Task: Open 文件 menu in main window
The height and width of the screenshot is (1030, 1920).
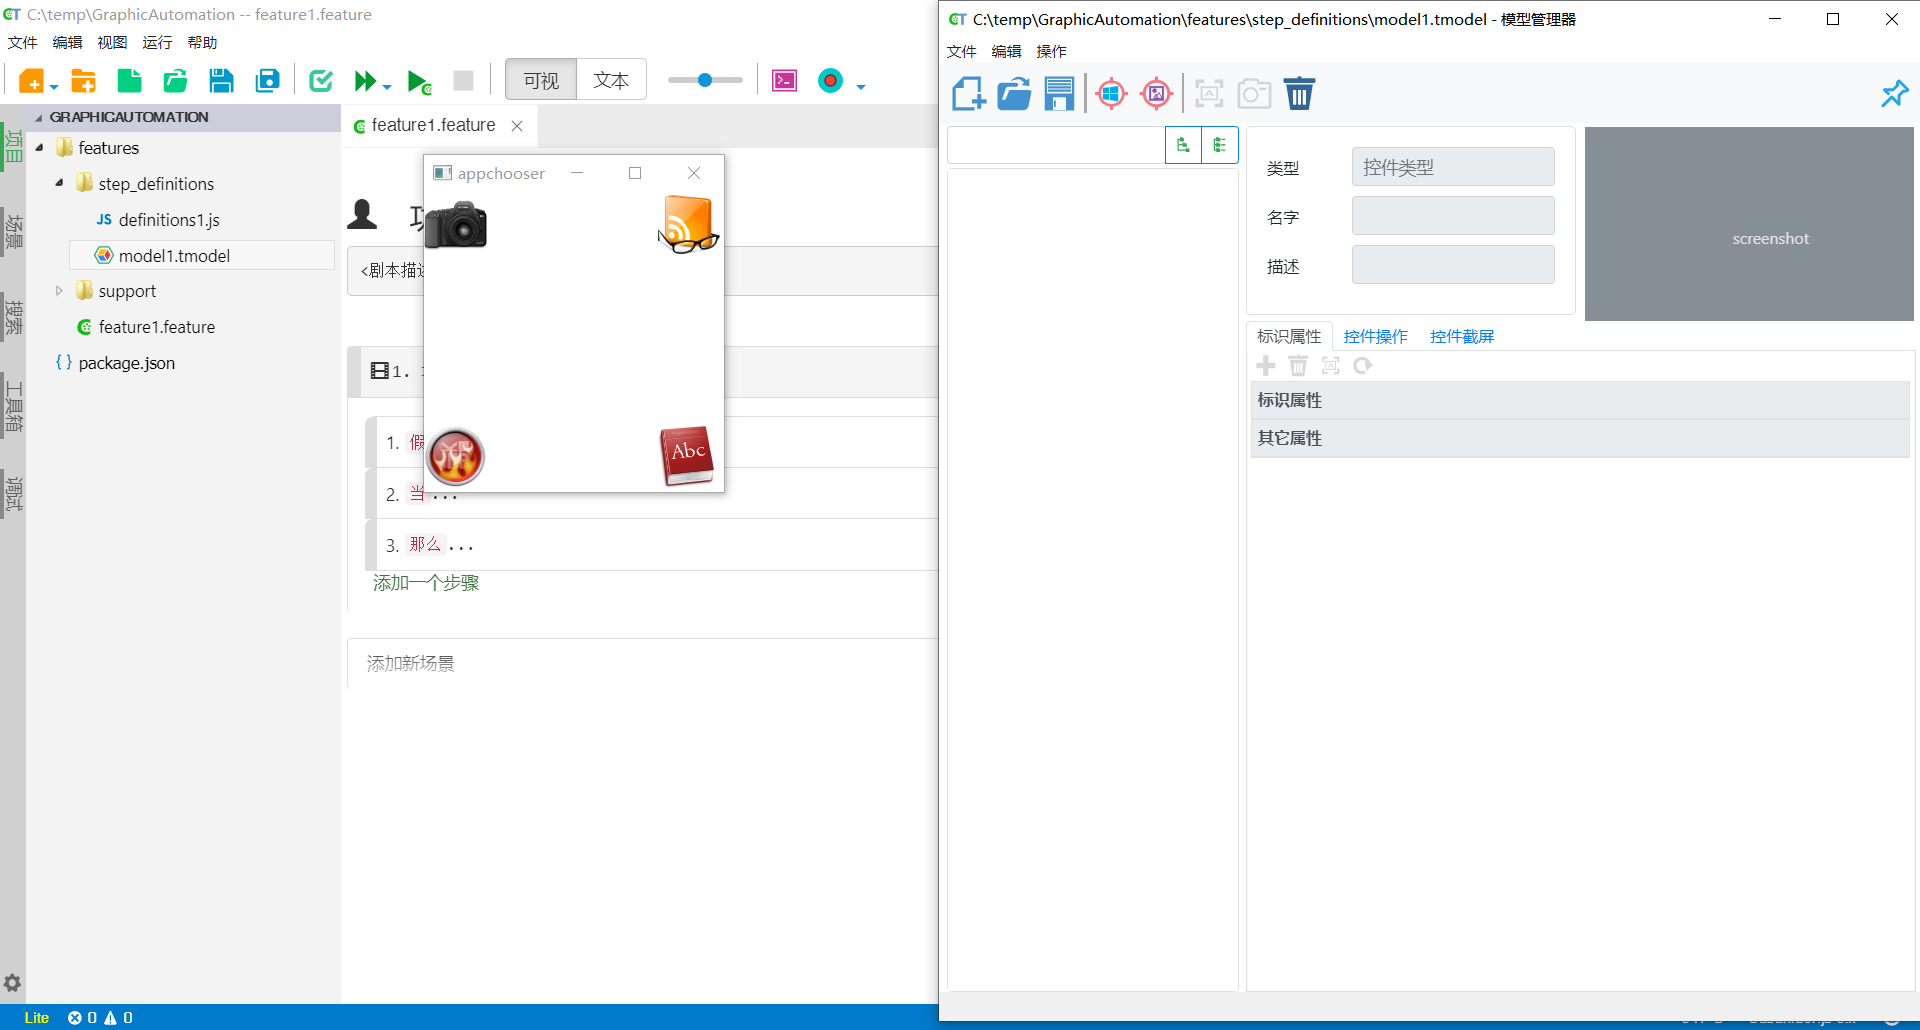Action: click(22, 42)
